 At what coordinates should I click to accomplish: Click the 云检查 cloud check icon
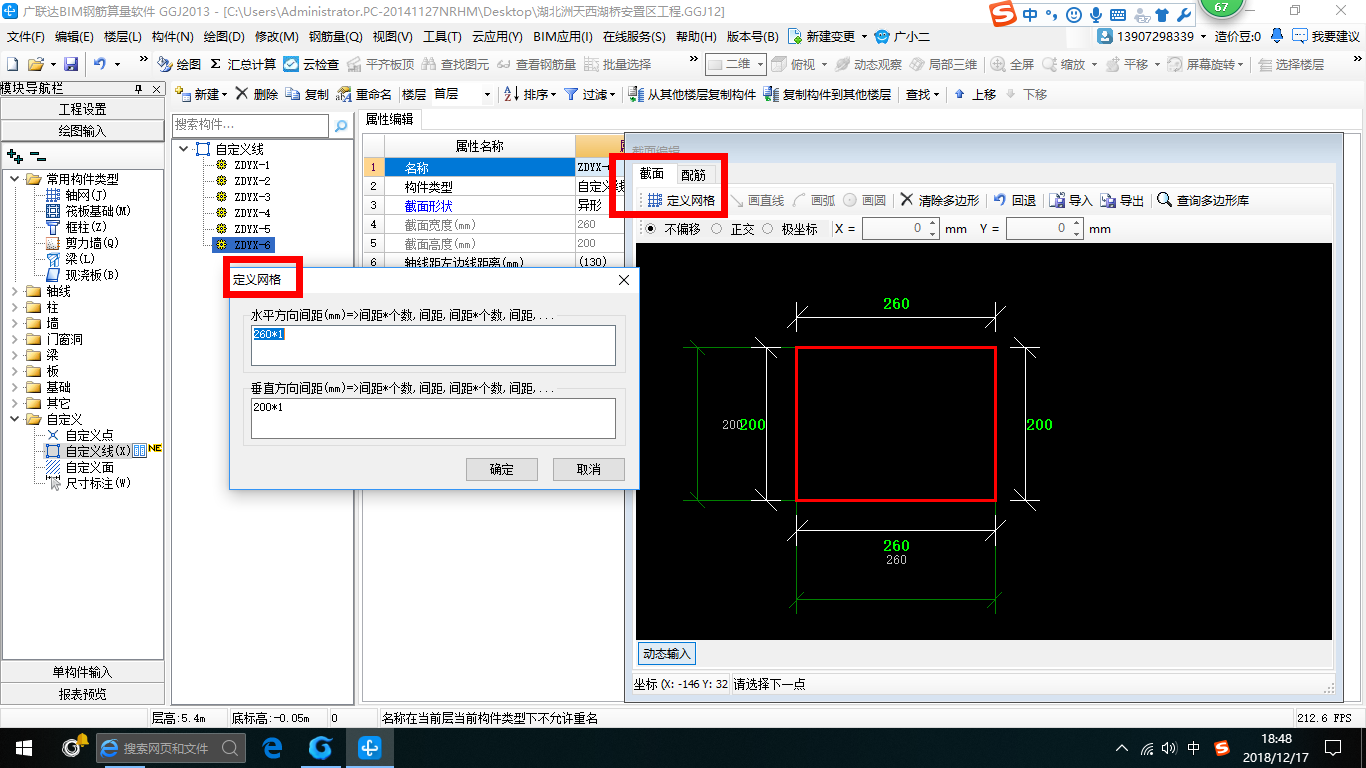point(291,64)
